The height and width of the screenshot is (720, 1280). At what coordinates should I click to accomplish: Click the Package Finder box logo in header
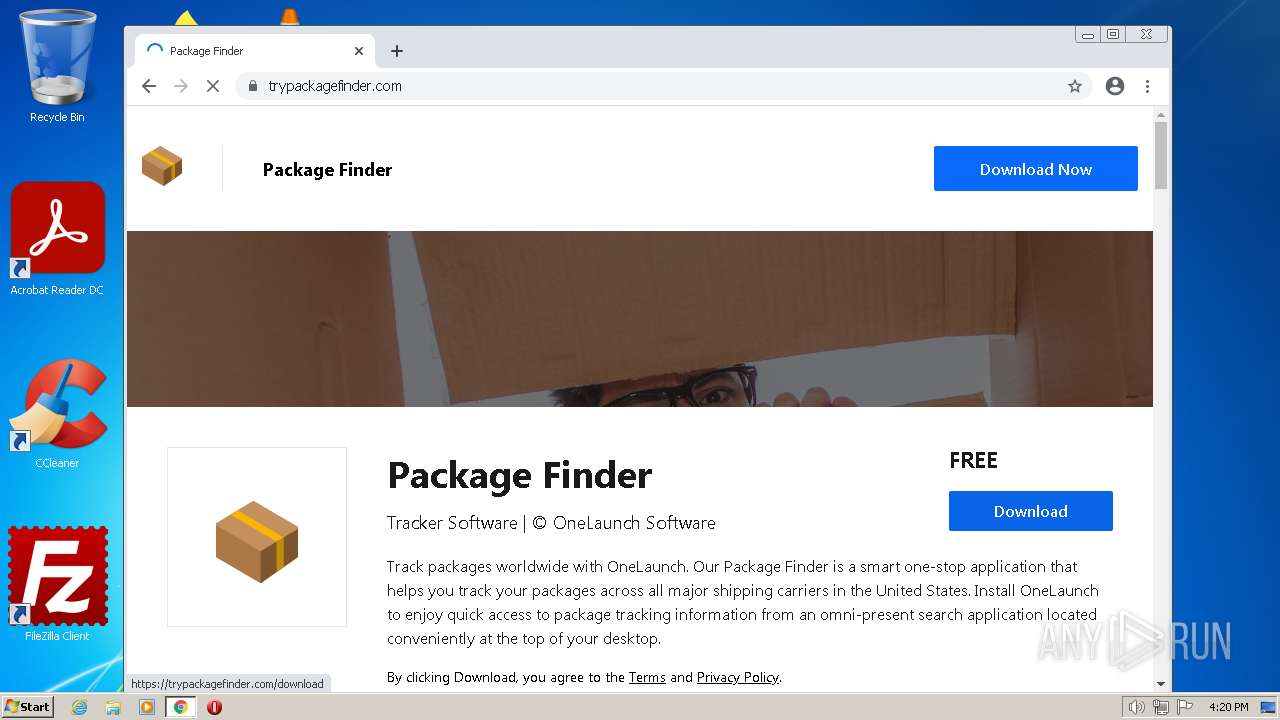[x=162, y=166]
